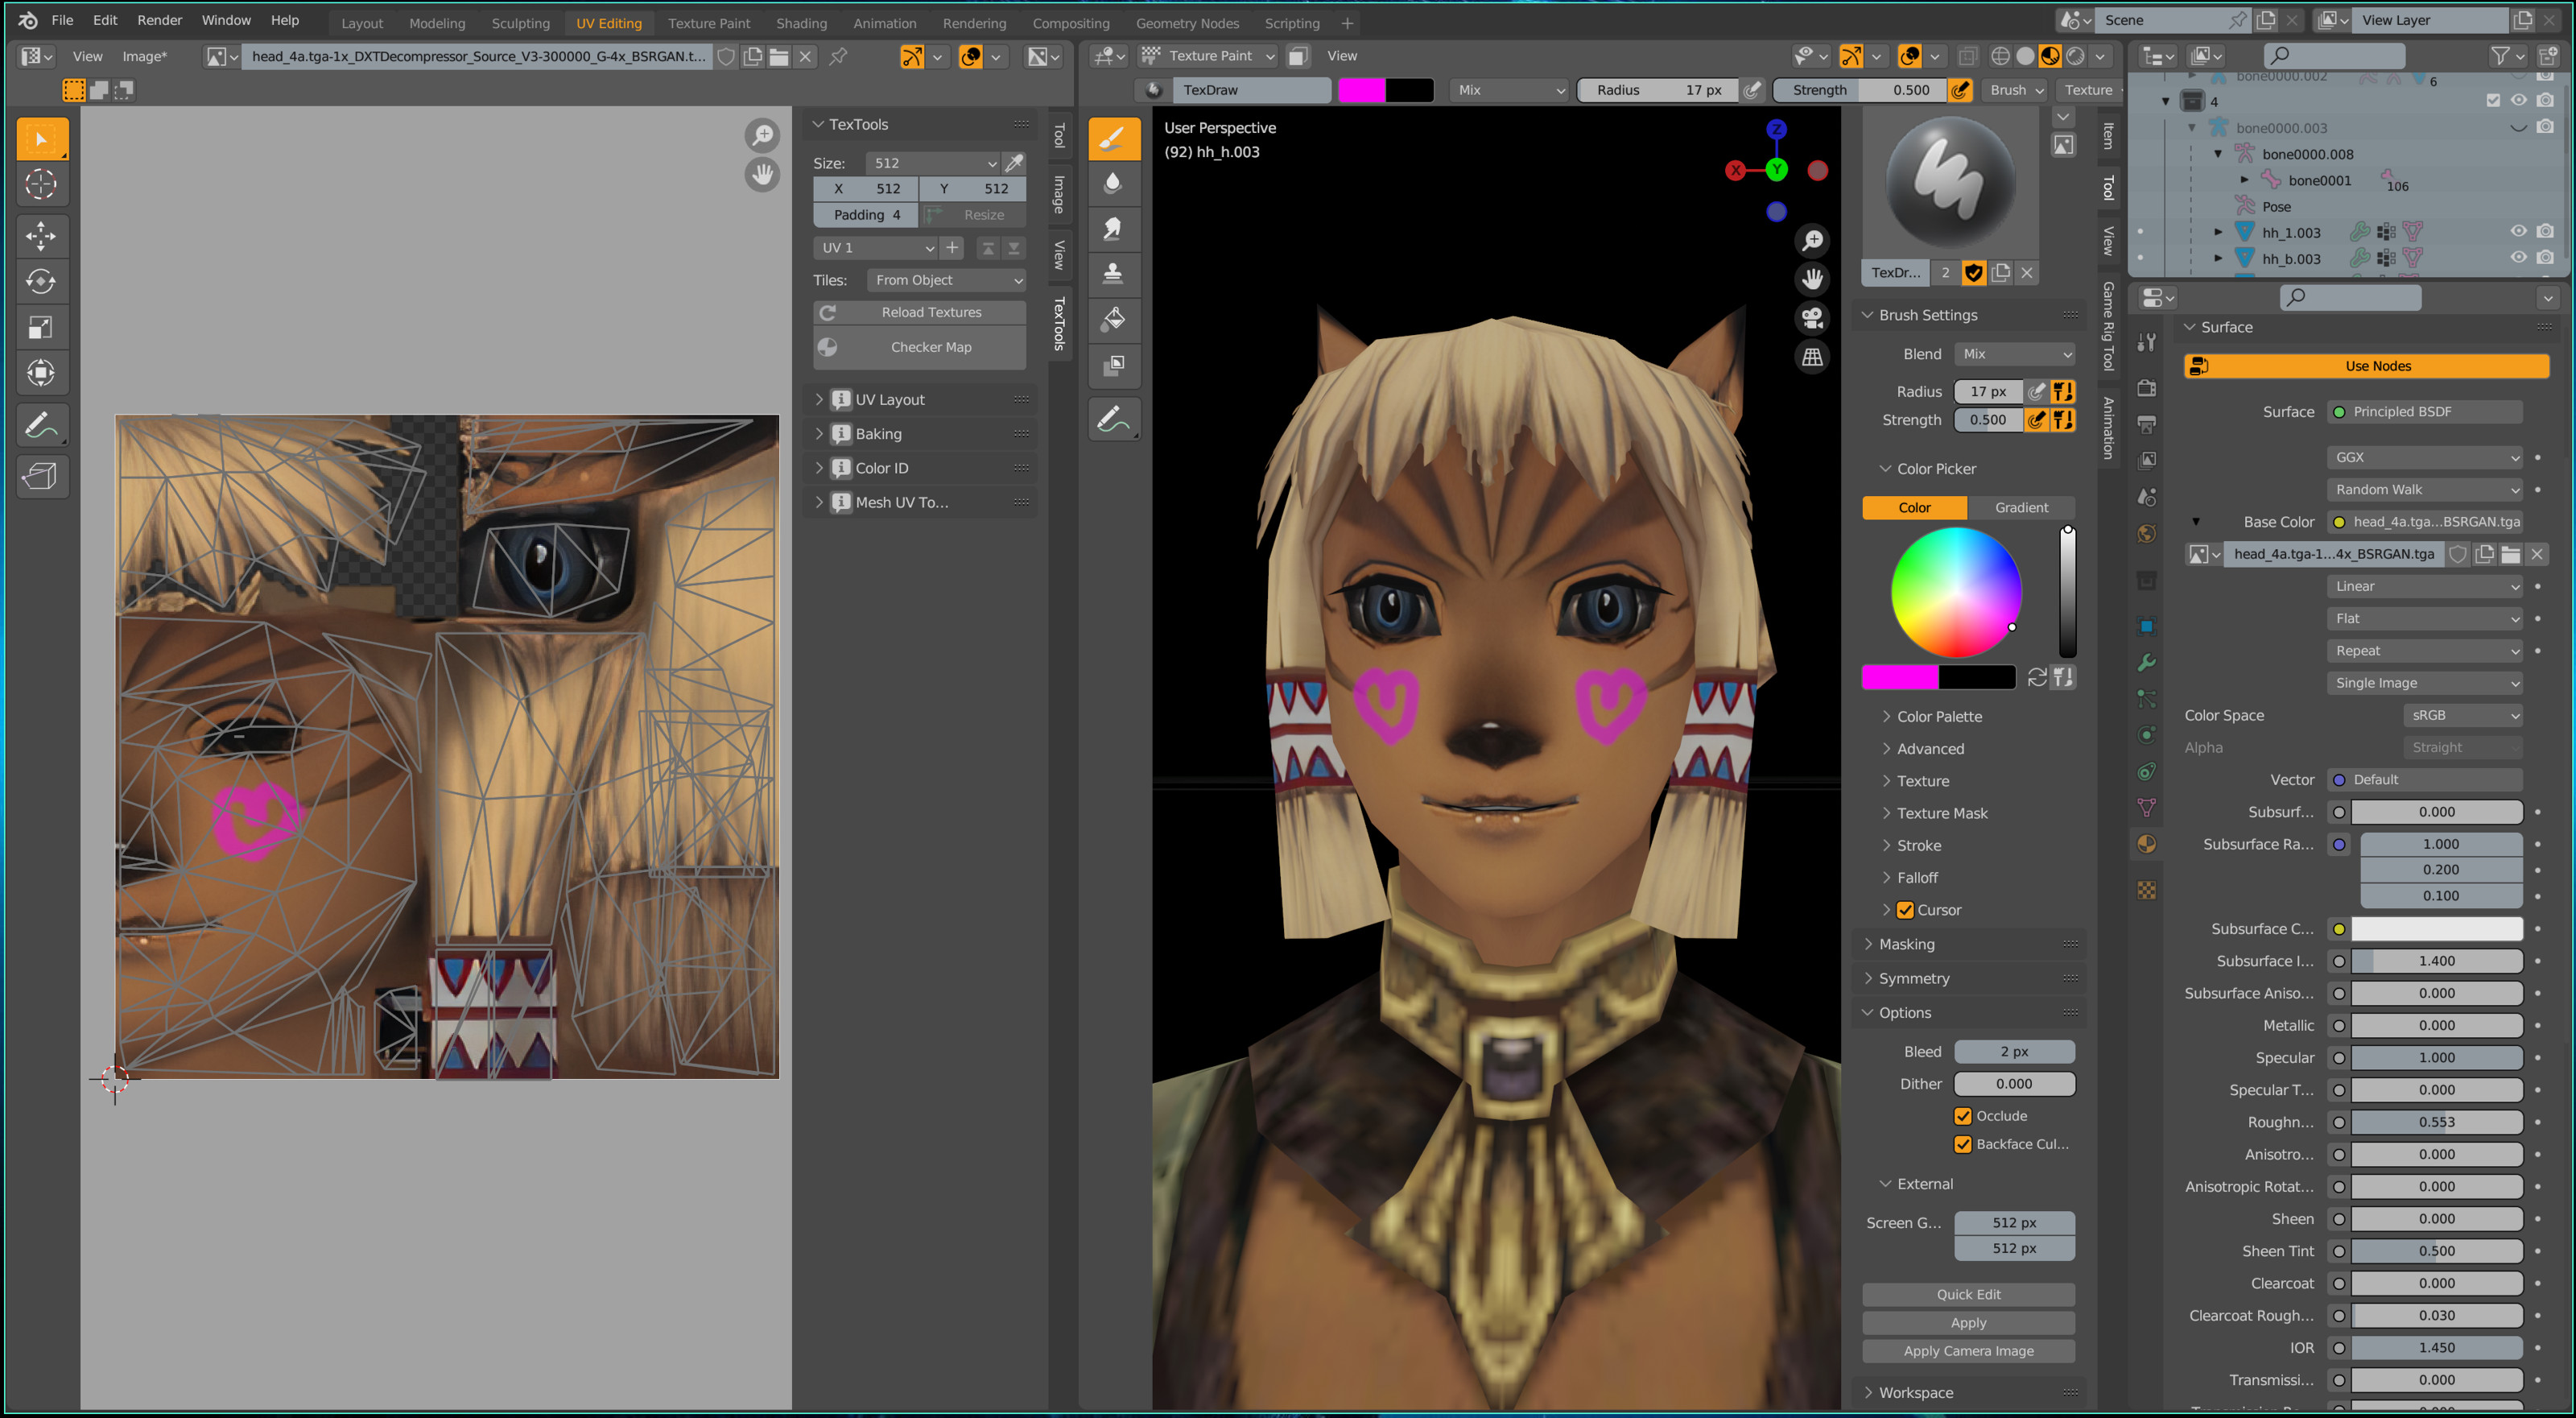2576x1418 pixels.
Task: Toggle radius pressure sensitivity in Brush Settings
Action: pos(2036,392)
